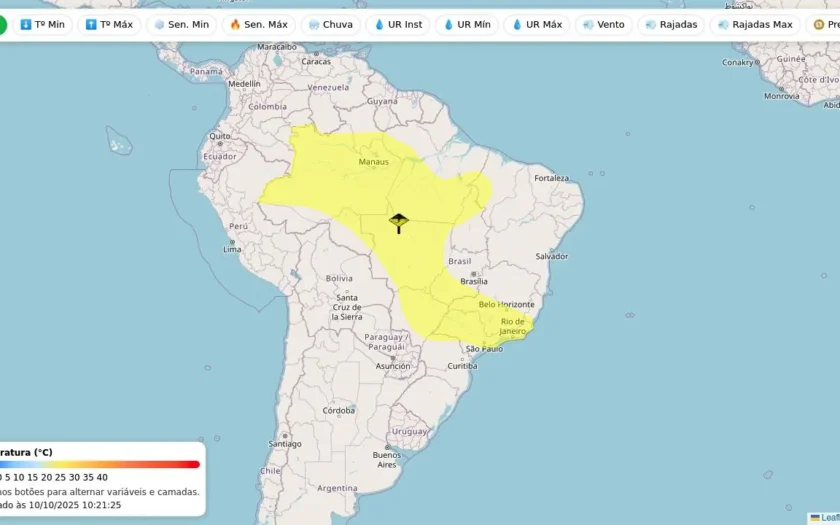Switch map to the Chuva layer
The height and width of the screenshot is (525, 840).
331,25
